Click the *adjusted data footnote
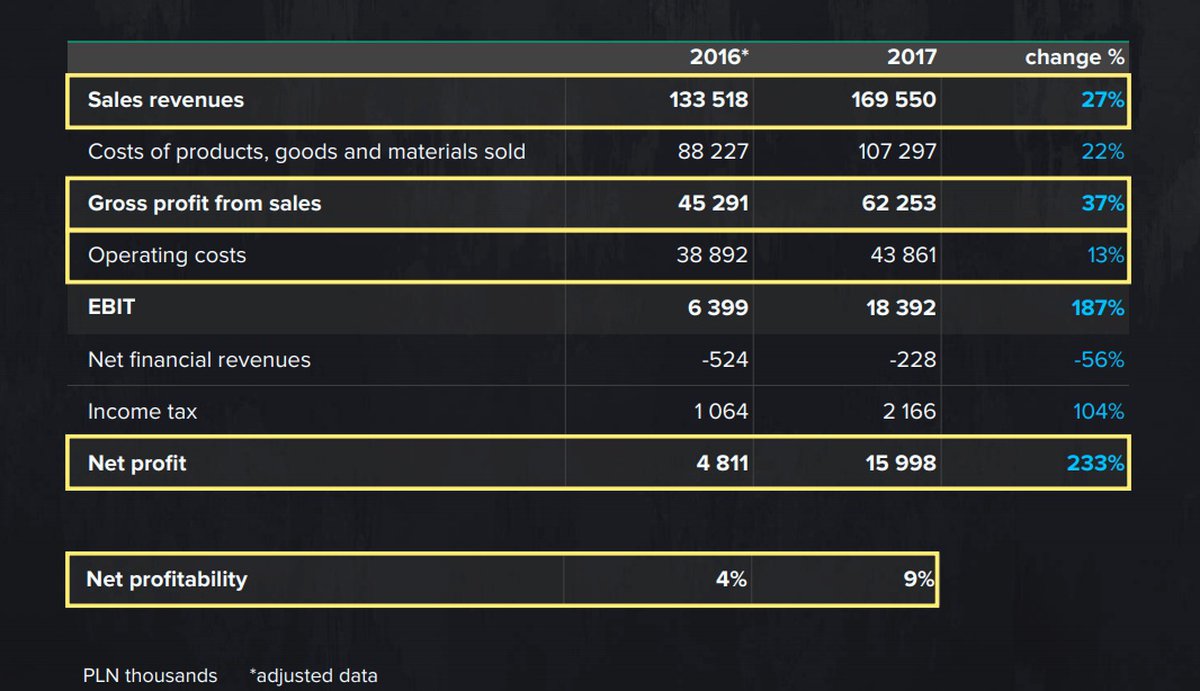This screenshot has width=1200, height=691. 314,676
